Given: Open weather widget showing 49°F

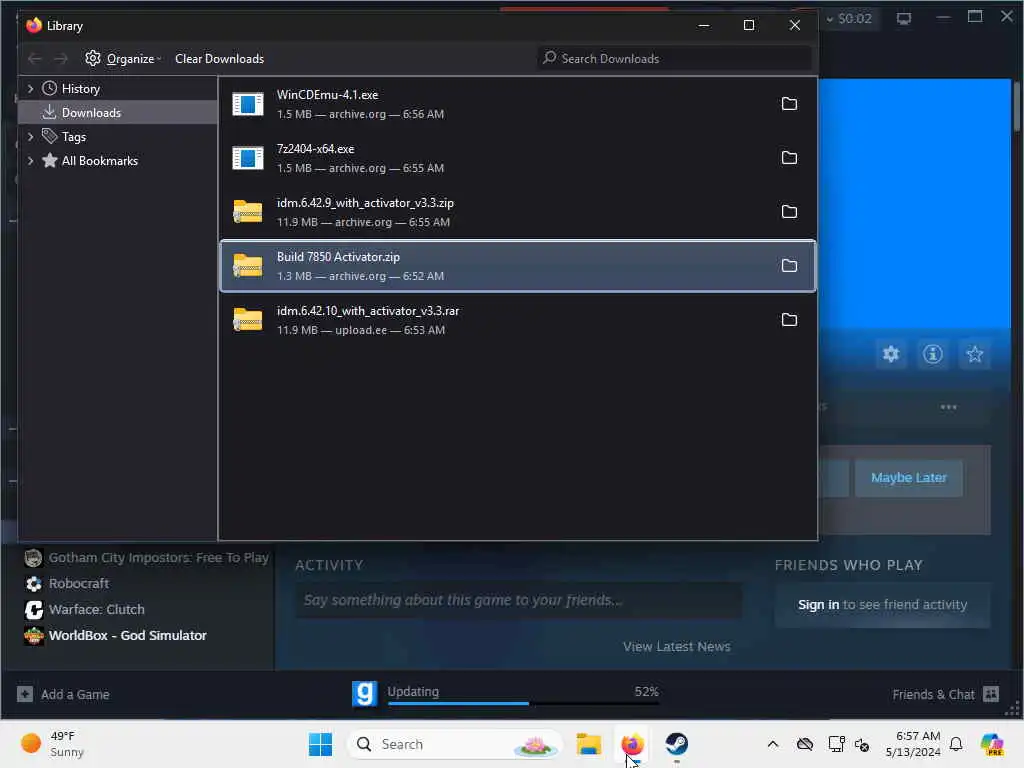Looking at the screenshot, I should tap(52, 744).
